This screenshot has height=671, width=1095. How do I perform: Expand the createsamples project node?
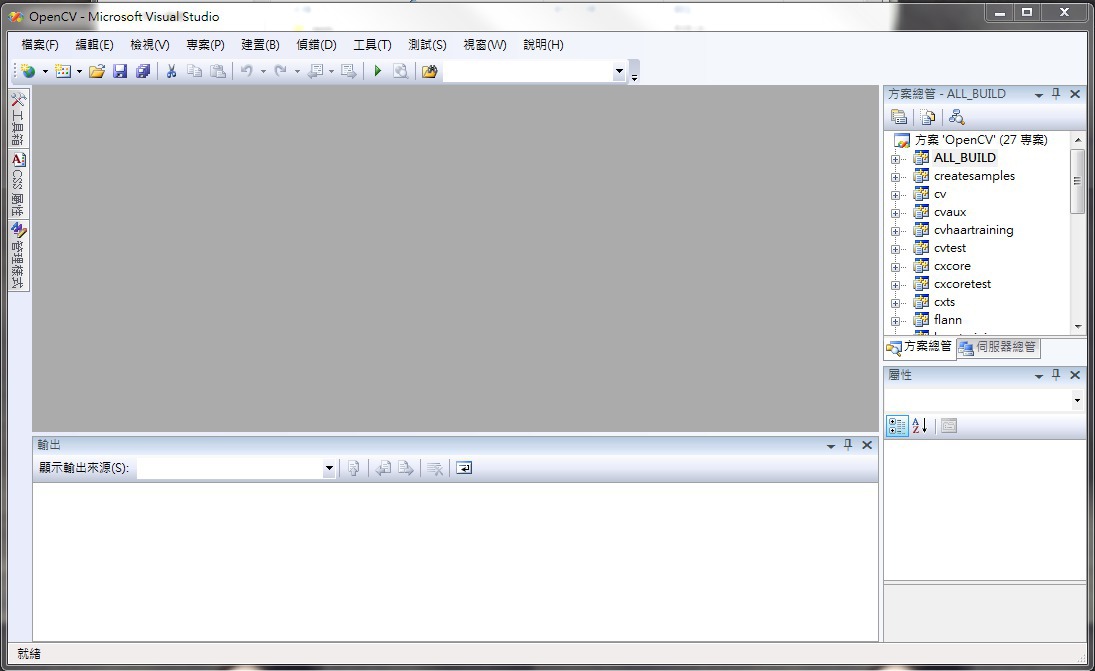click(895, 177)
